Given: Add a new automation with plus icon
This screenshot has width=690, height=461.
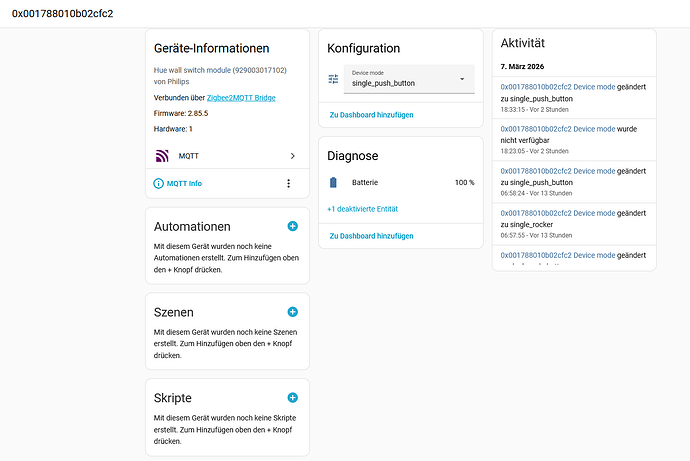Looking at the screenshot, I should [293, 226].
